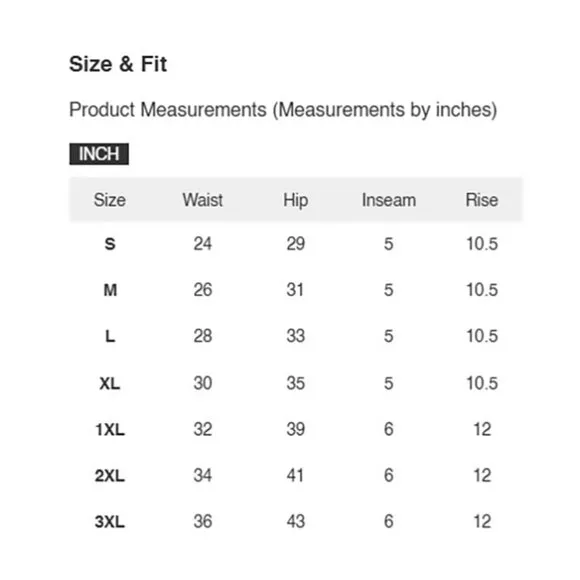
Task: Choose the 2XL size row label
Action: pos(110,476)
